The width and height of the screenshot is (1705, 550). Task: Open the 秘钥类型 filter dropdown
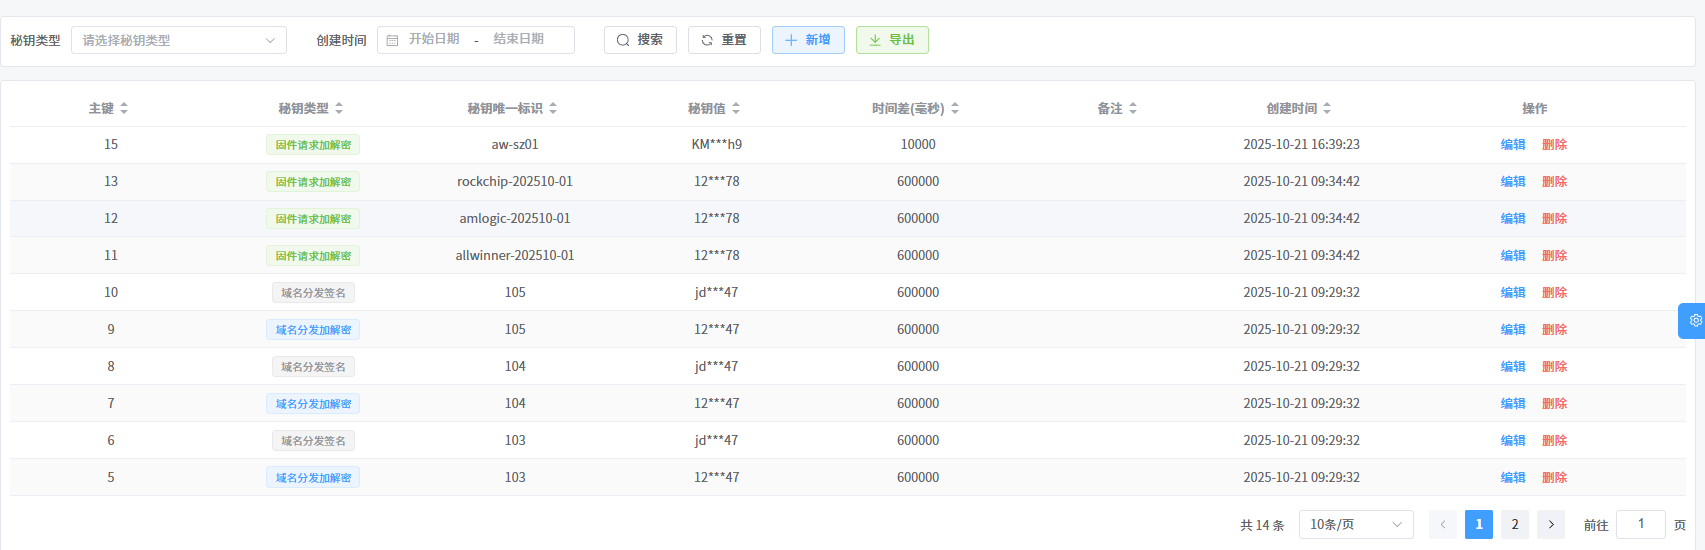point(178,40)
